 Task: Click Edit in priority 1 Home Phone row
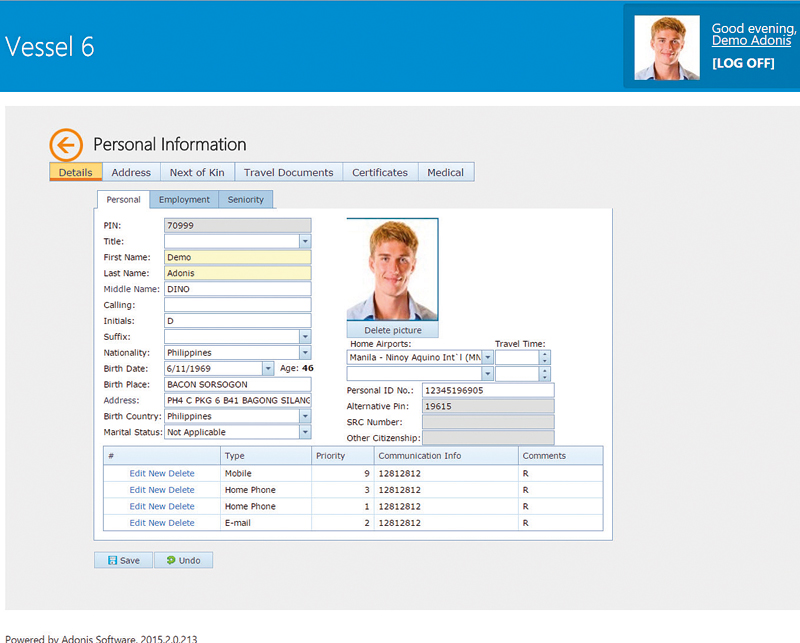pos(137,506)
